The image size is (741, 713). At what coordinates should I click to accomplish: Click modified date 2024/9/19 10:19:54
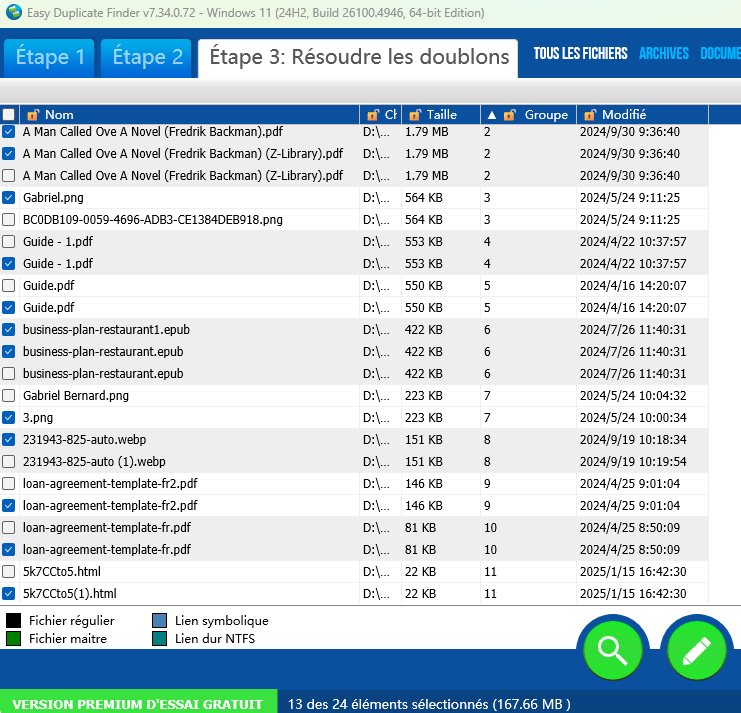[633, 462]
